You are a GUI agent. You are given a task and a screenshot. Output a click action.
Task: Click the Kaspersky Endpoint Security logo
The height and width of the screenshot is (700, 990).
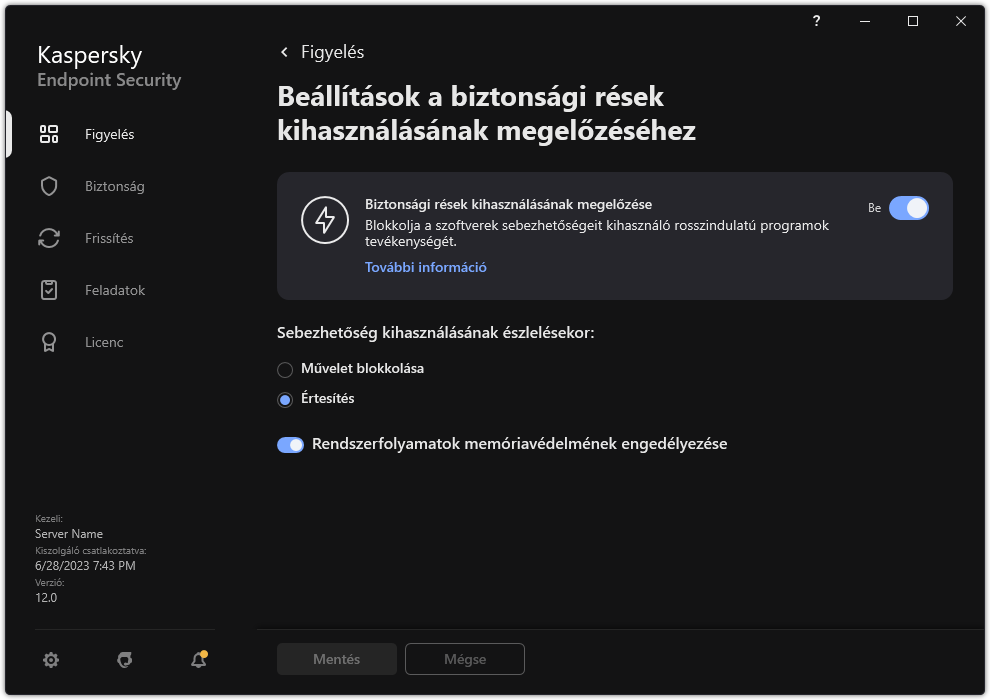pos(108,65)
